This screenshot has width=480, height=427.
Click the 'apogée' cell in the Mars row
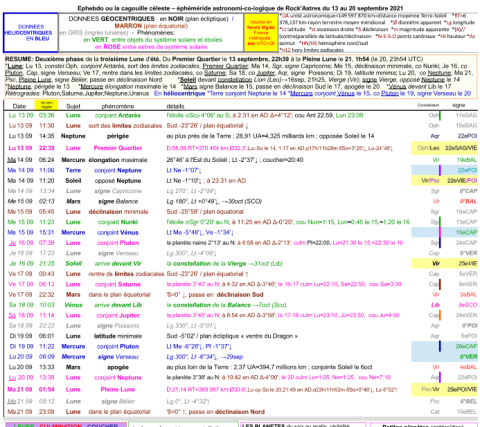click(x=118, y=367)
